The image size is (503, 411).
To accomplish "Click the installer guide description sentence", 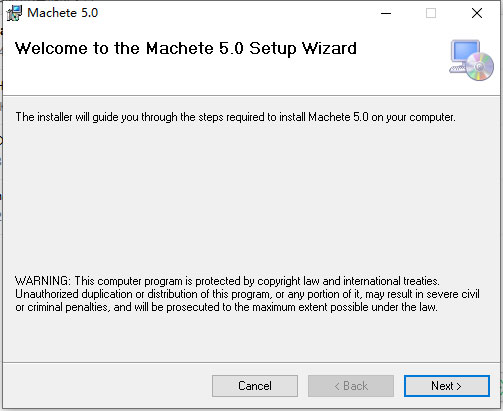I will click(235, 117).
